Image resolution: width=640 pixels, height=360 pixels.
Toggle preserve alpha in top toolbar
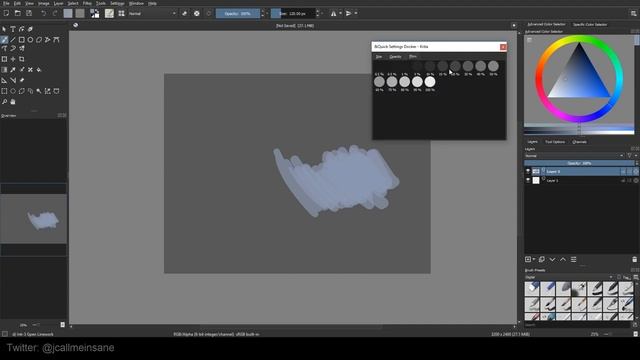point(197,13)
